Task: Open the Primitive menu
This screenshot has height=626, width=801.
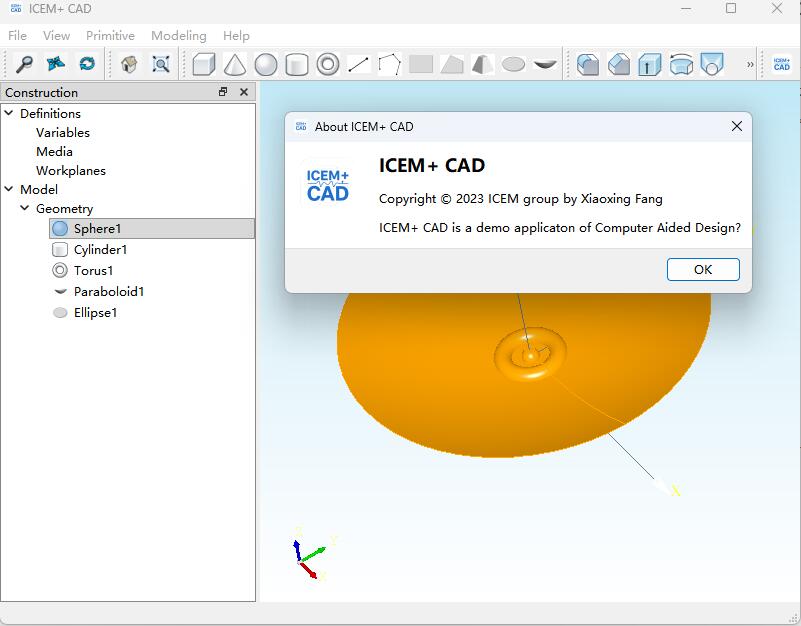Action: click(x=109, y=35)
